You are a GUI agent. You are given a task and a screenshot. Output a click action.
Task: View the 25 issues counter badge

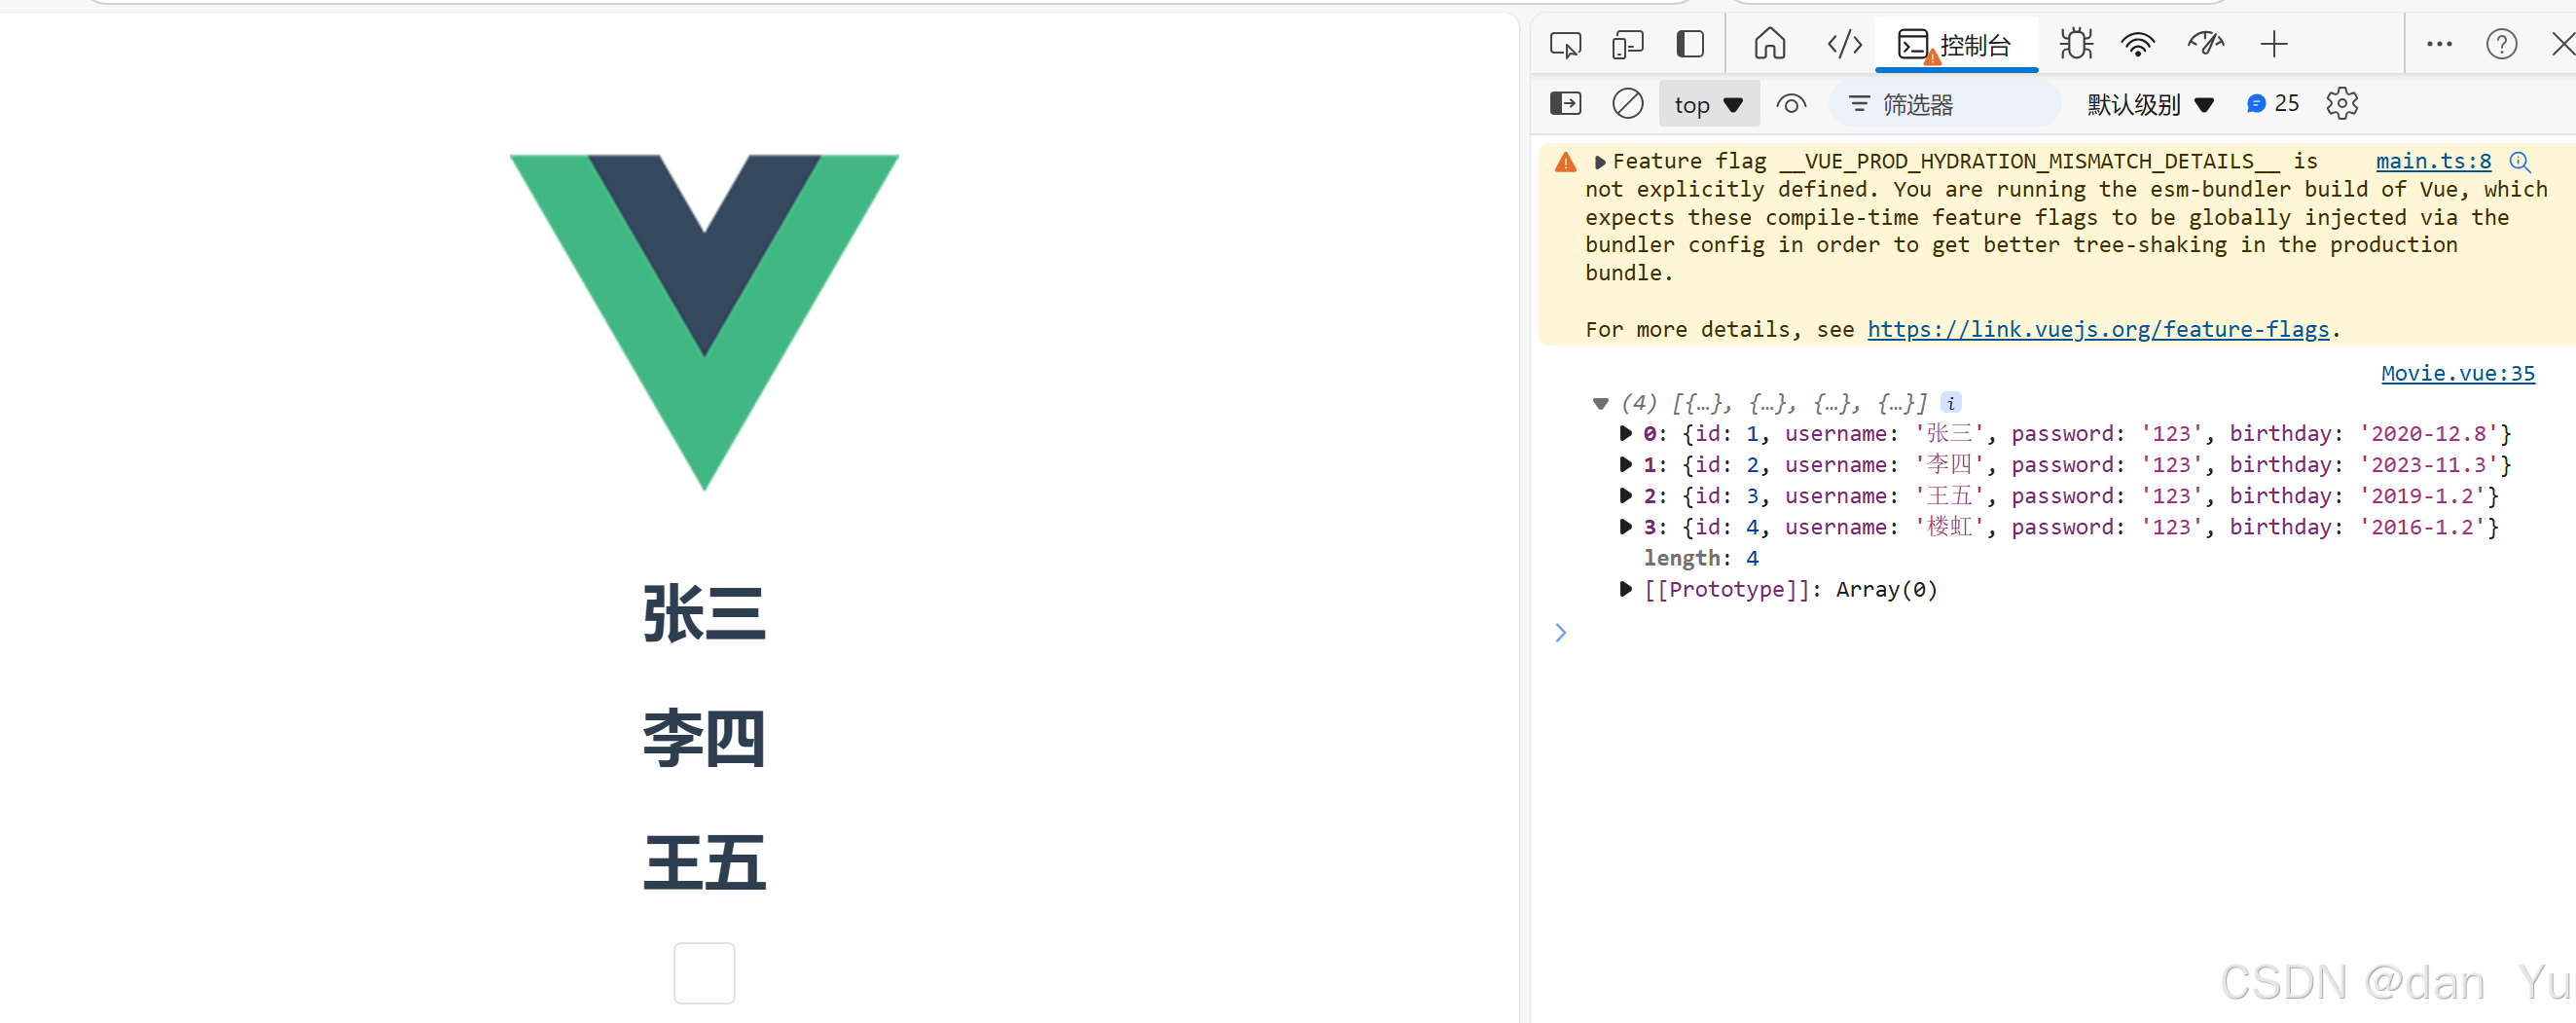pos(2273,103)
